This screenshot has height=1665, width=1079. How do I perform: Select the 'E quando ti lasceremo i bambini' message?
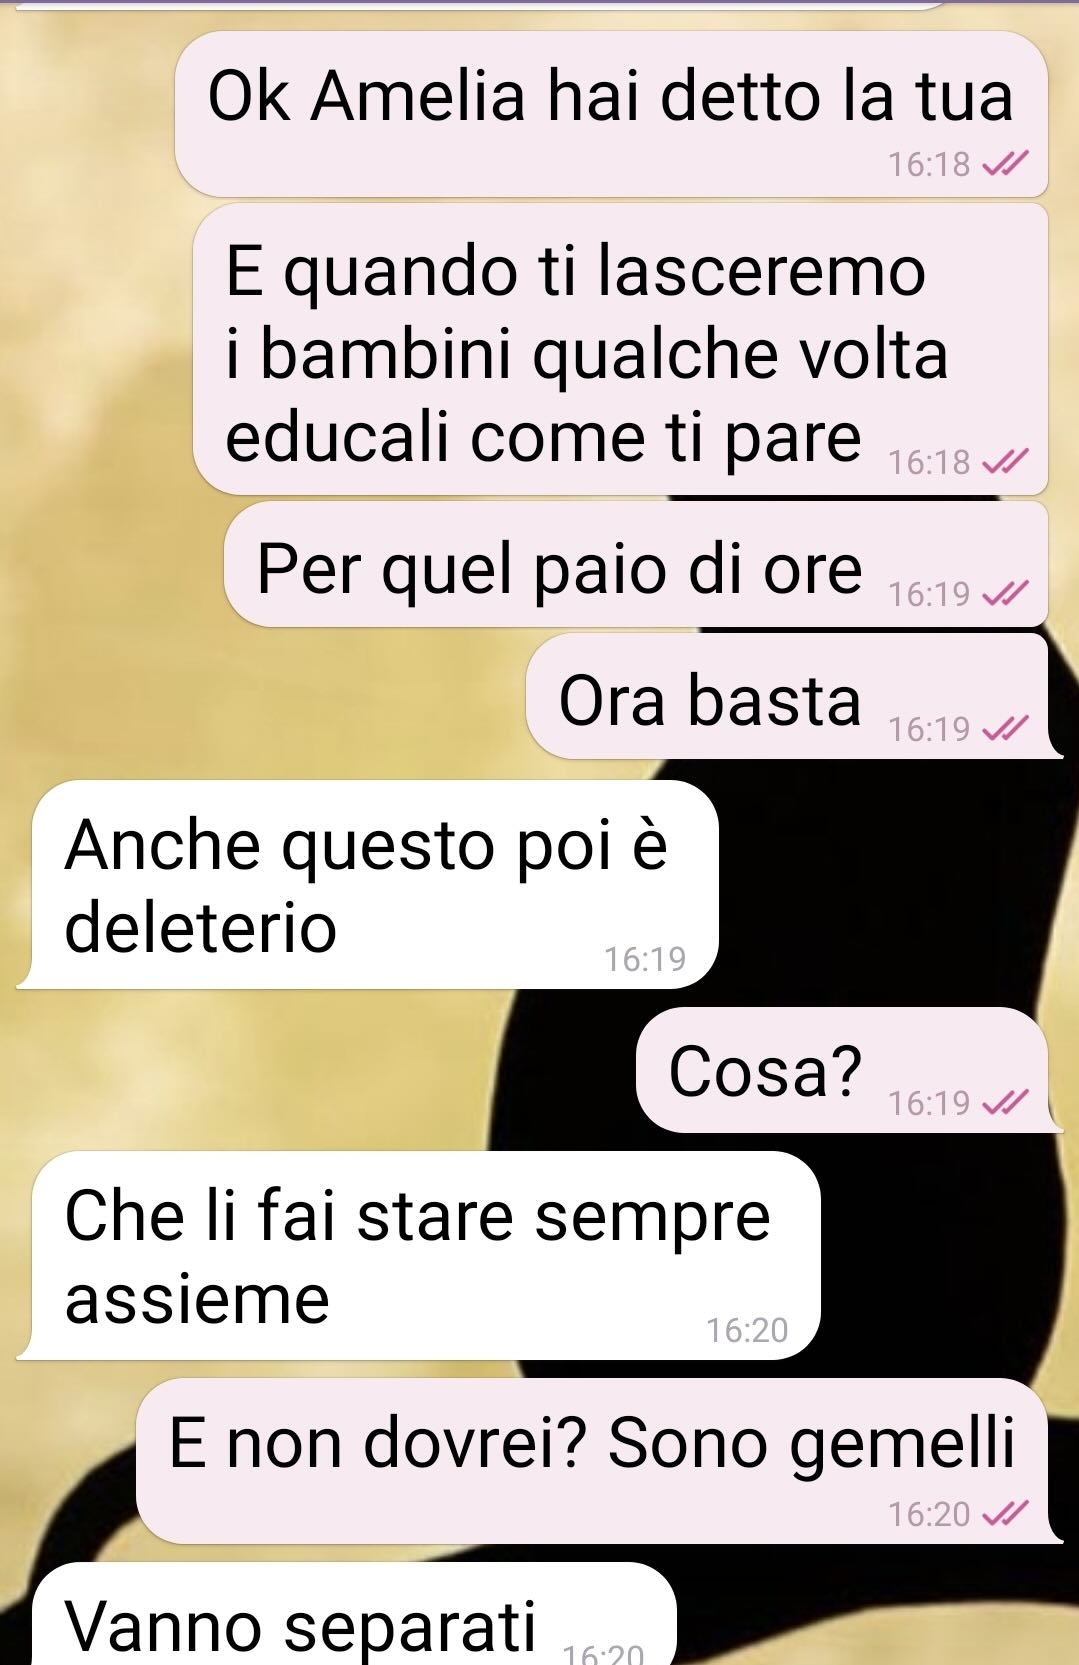pyautogui.click(x=620, y=349)
